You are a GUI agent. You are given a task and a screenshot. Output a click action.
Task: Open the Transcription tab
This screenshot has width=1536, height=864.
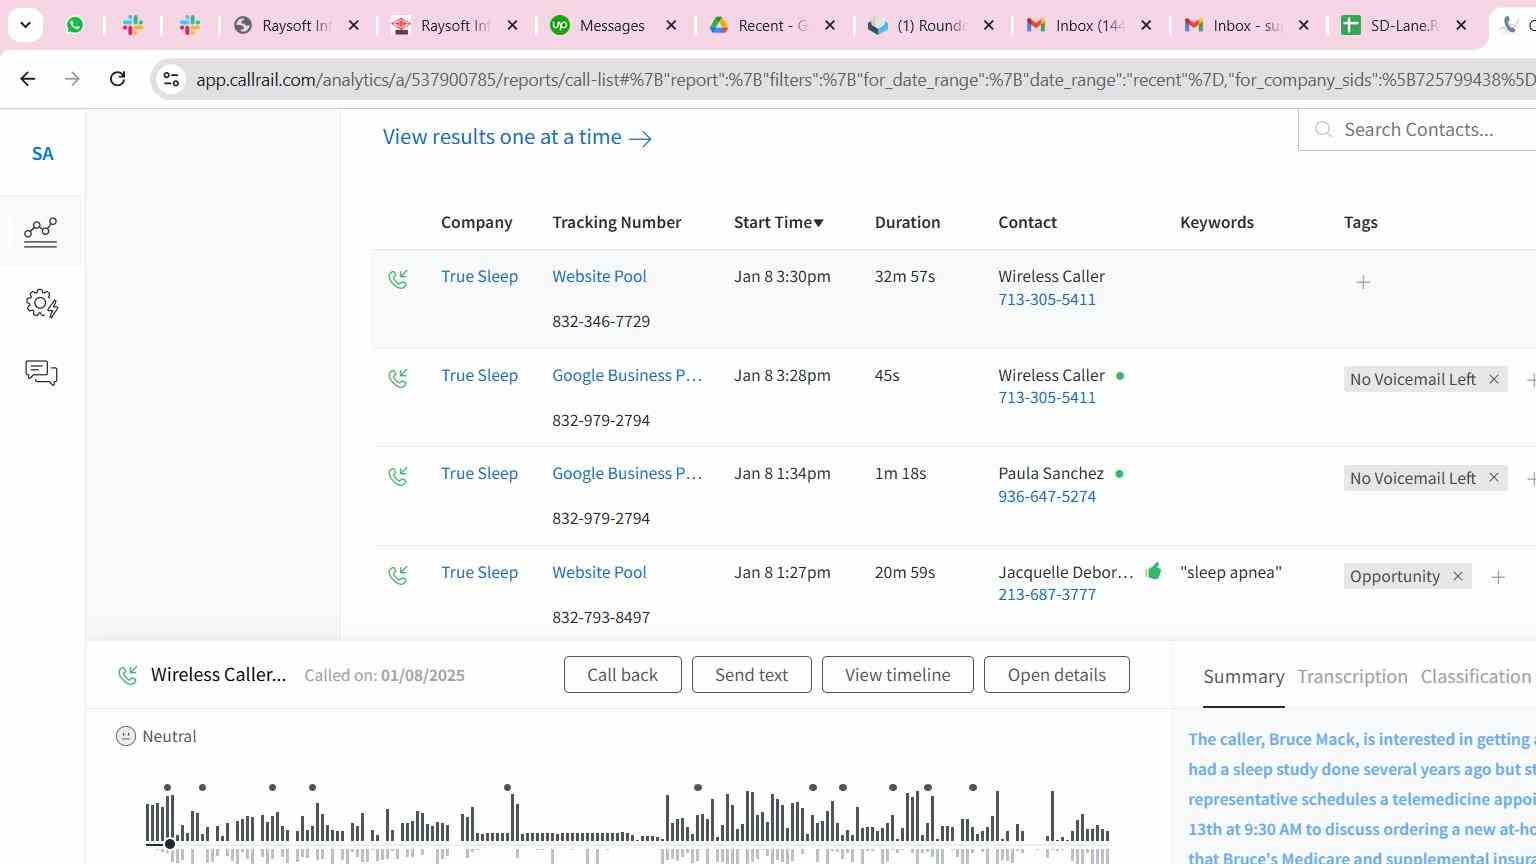(x=1352, y=677)
